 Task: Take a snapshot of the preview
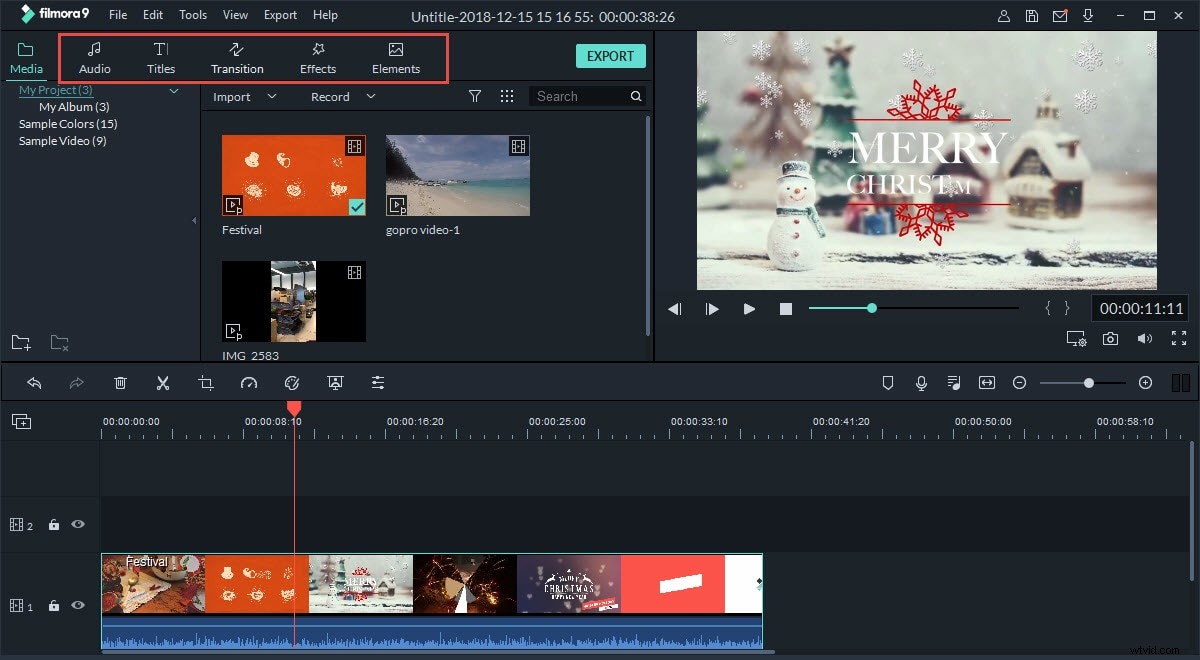coord(1110,338)
